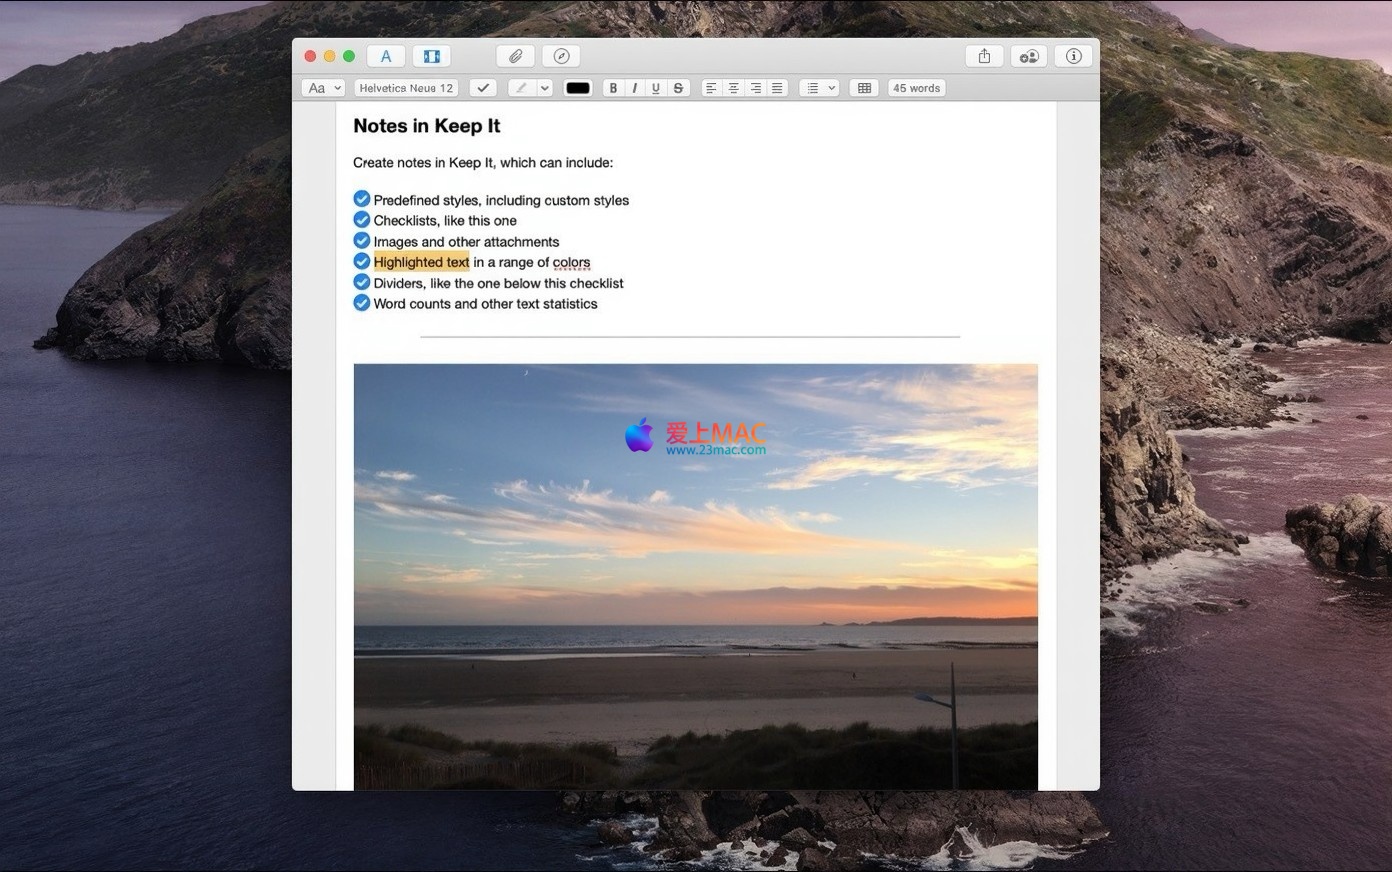Toggle checkbox for 'Images and other attachments'

pyautogui.click(x=362, y=241)
